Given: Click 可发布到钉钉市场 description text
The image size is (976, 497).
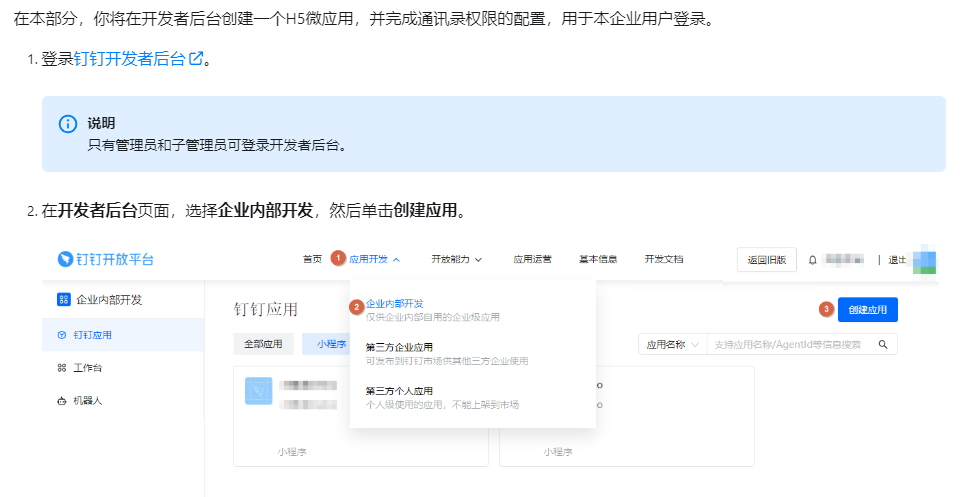Looking at the screenshot, I should (447, 361).
